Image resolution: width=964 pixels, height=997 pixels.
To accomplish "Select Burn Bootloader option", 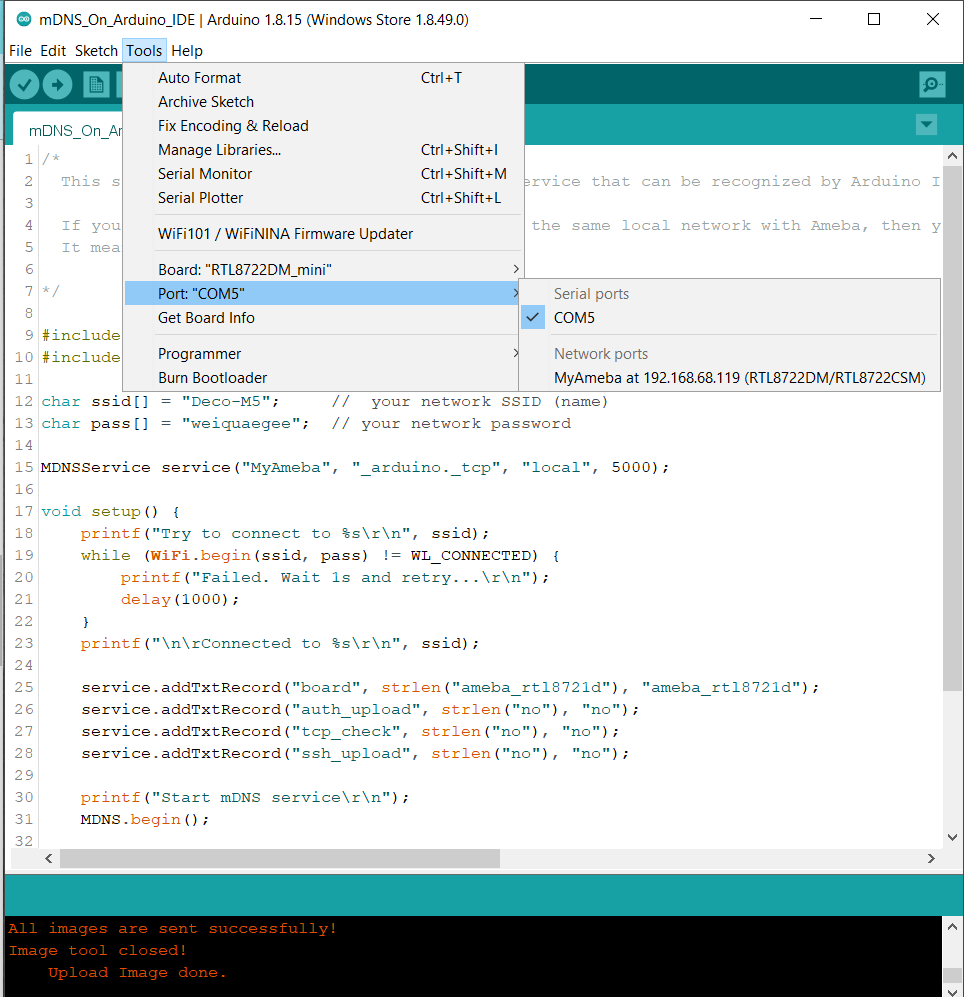I will pos(212,378).
